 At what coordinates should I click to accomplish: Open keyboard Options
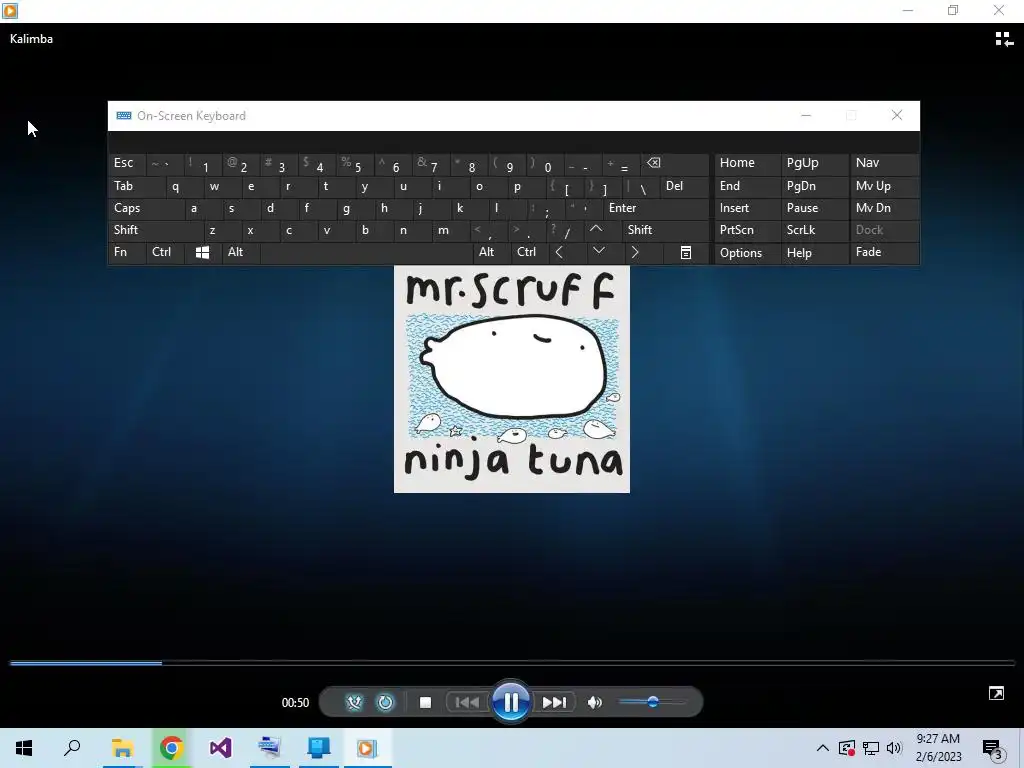(x=747, y=253)
